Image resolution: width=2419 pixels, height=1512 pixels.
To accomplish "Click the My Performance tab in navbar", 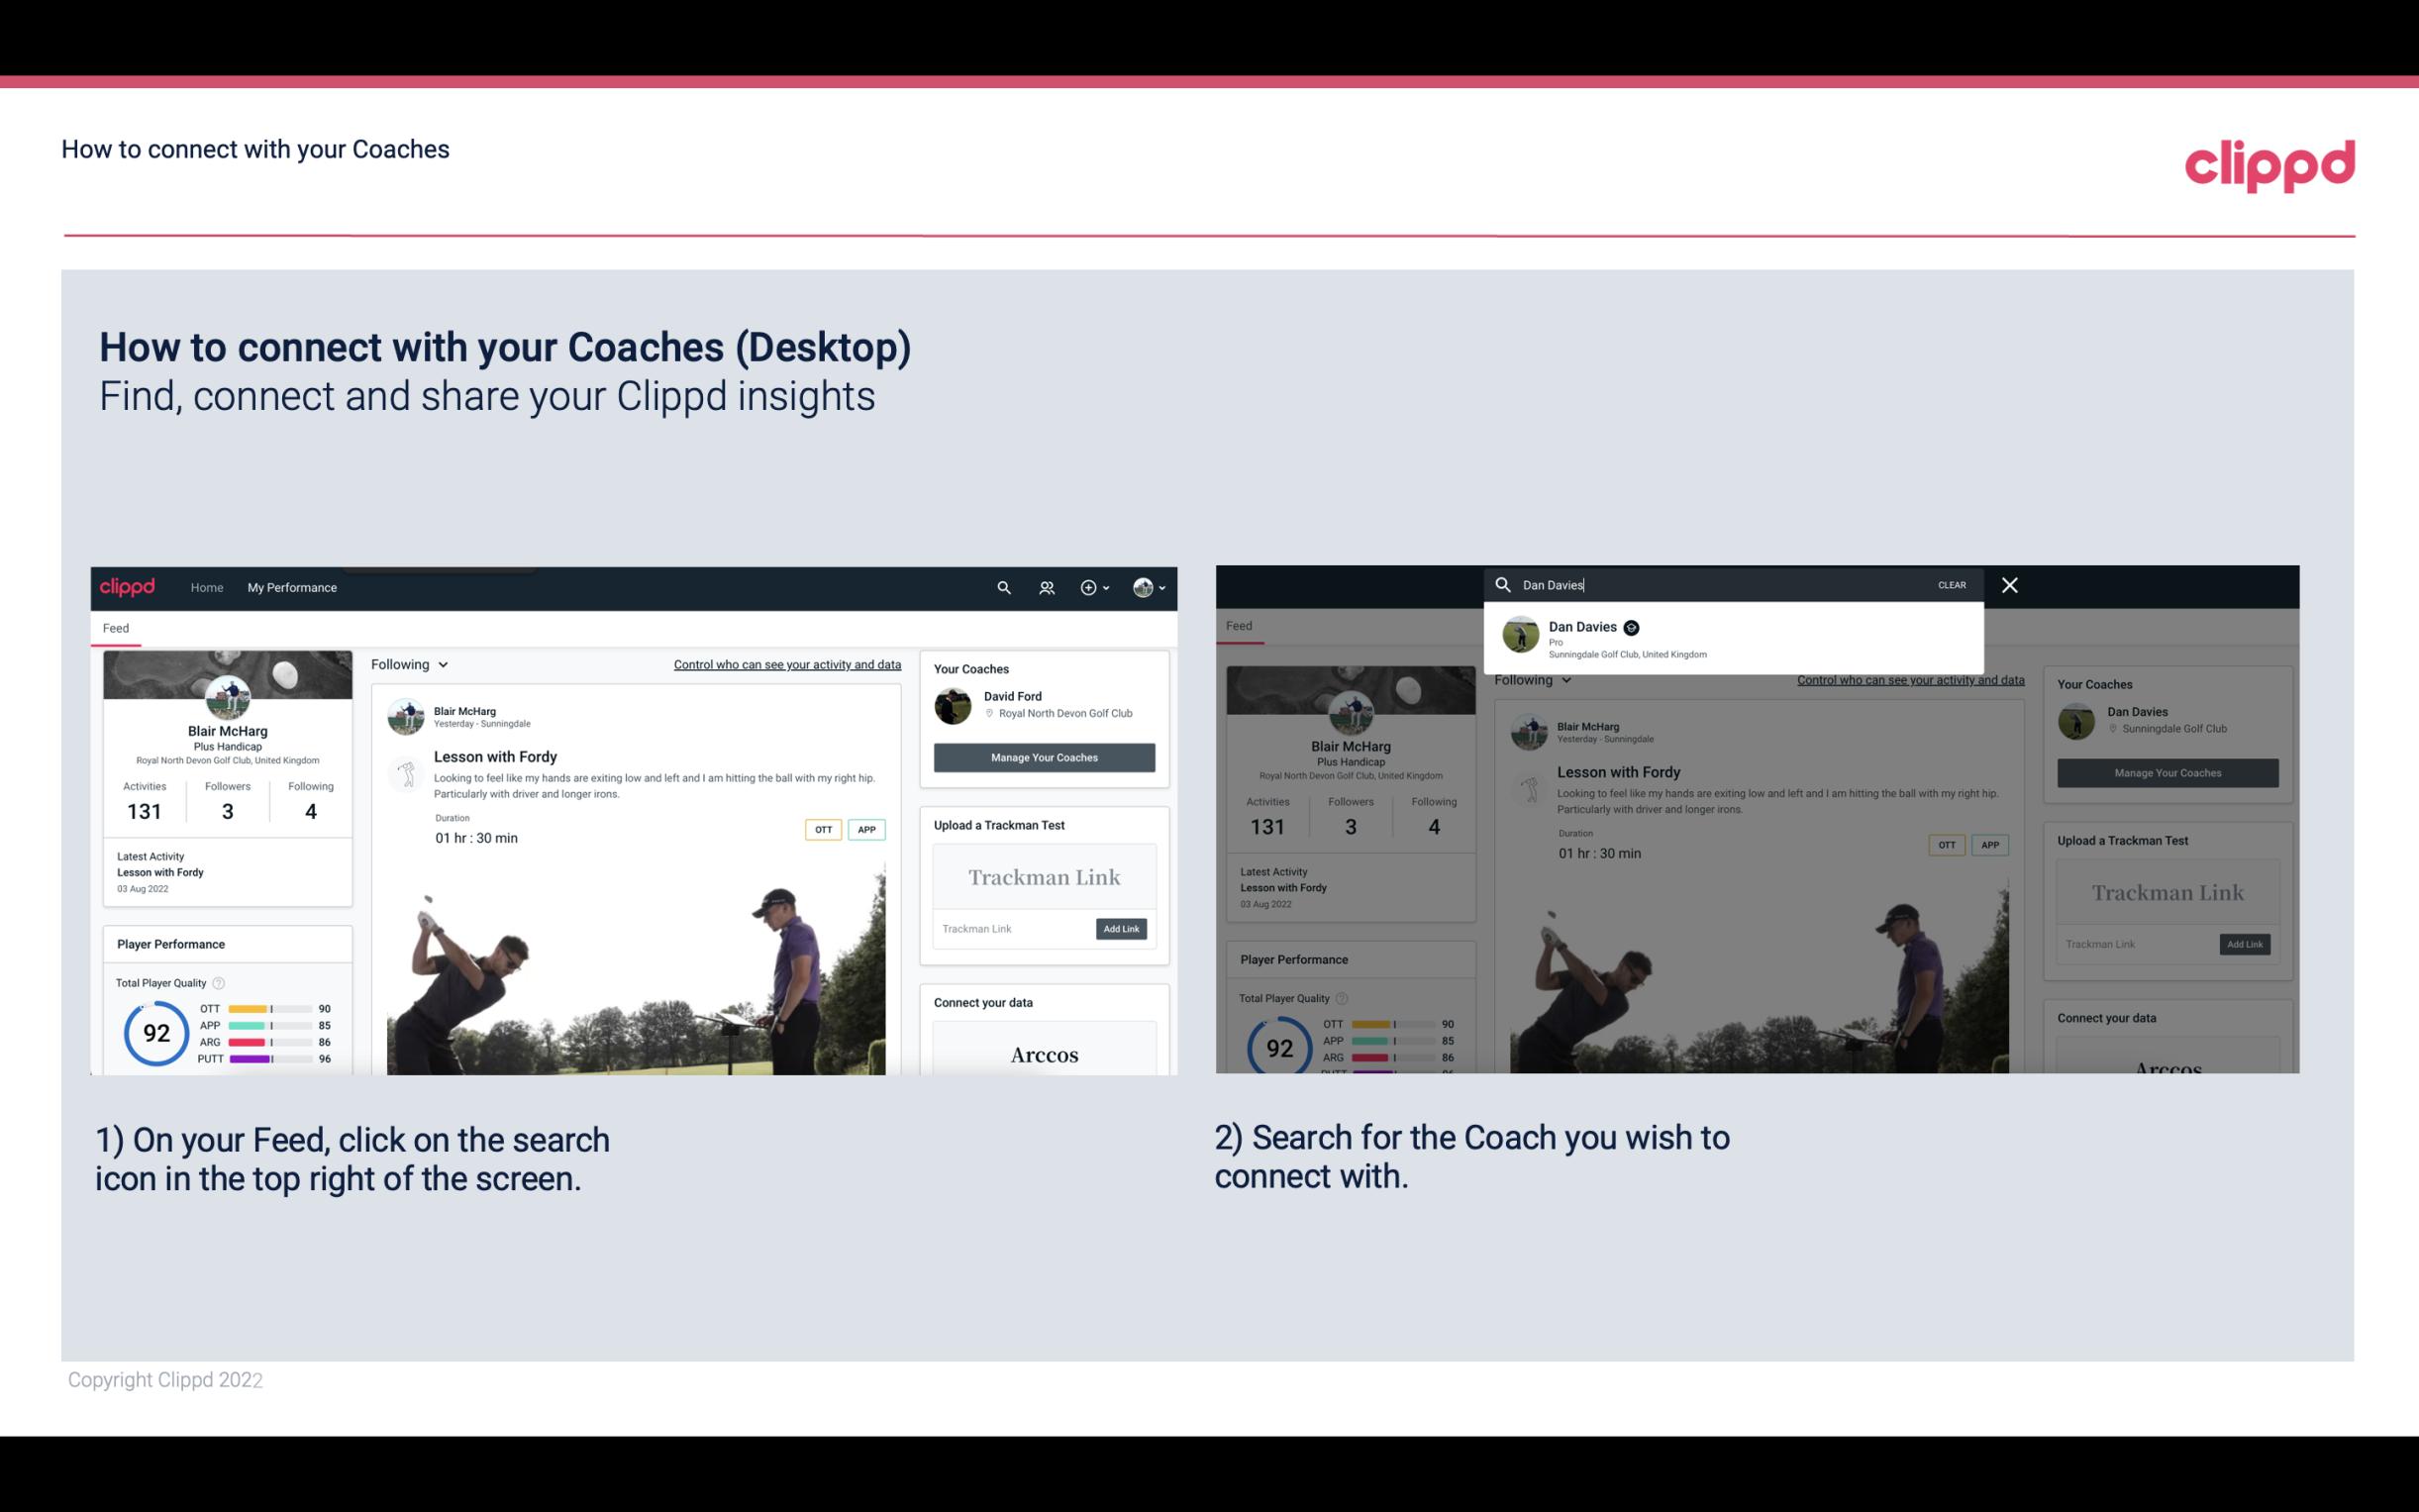I will click(292, 587).
